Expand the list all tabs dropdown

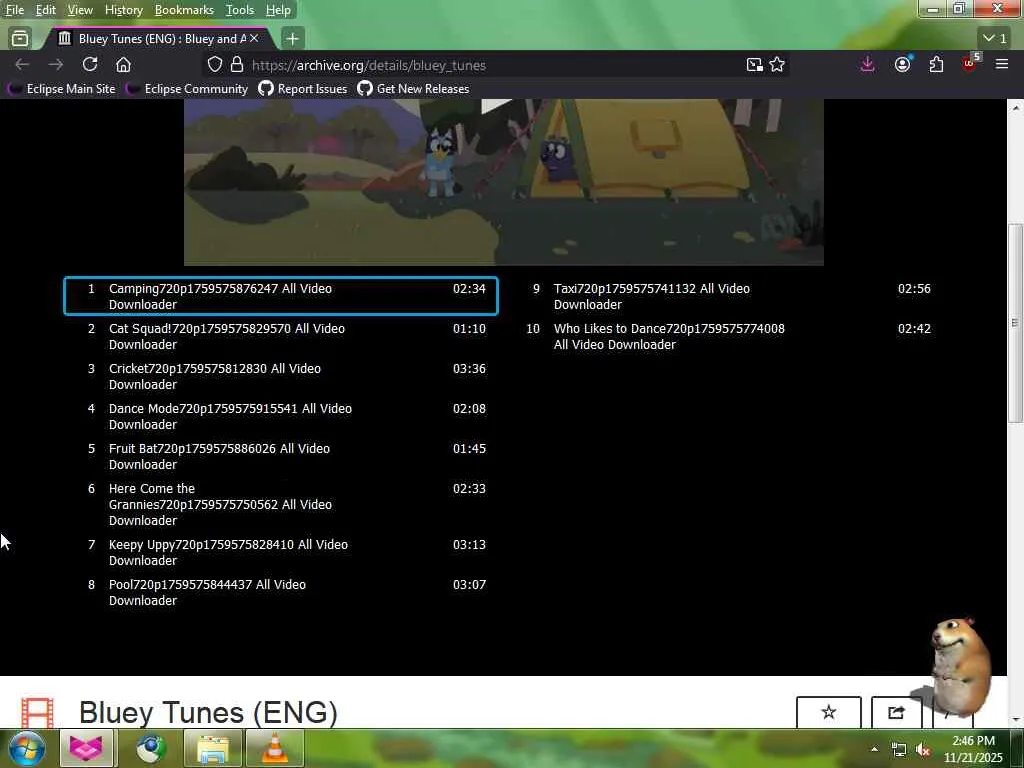995,39
